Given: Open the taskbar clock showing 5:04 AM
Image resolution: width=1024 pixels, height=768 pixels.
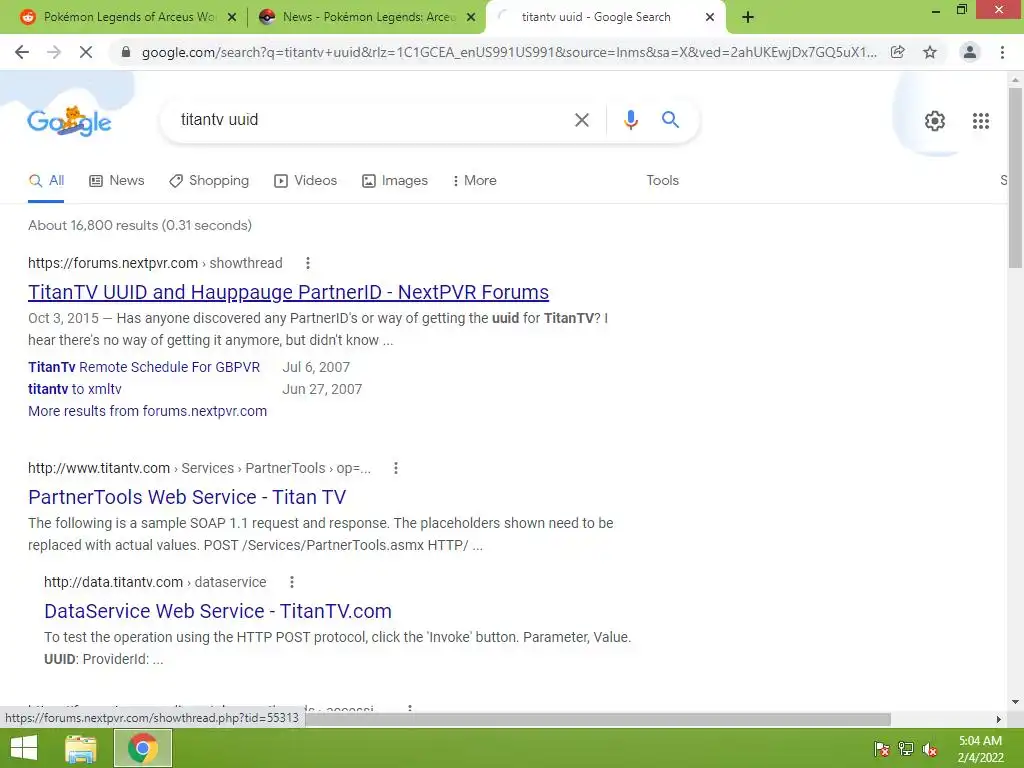Looking at the screenshot, I should click(x=980, y=749).
